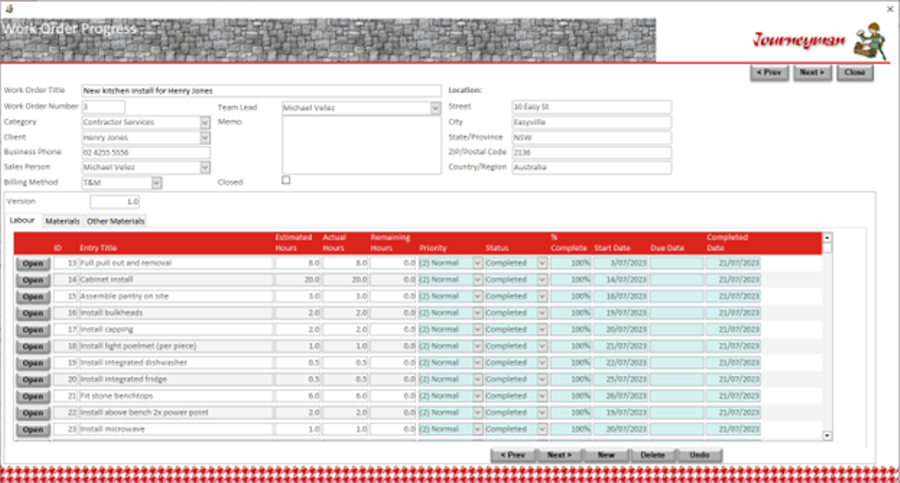Click the bottom < Prev record button
900x483 pixels.
tap(513, 455)
